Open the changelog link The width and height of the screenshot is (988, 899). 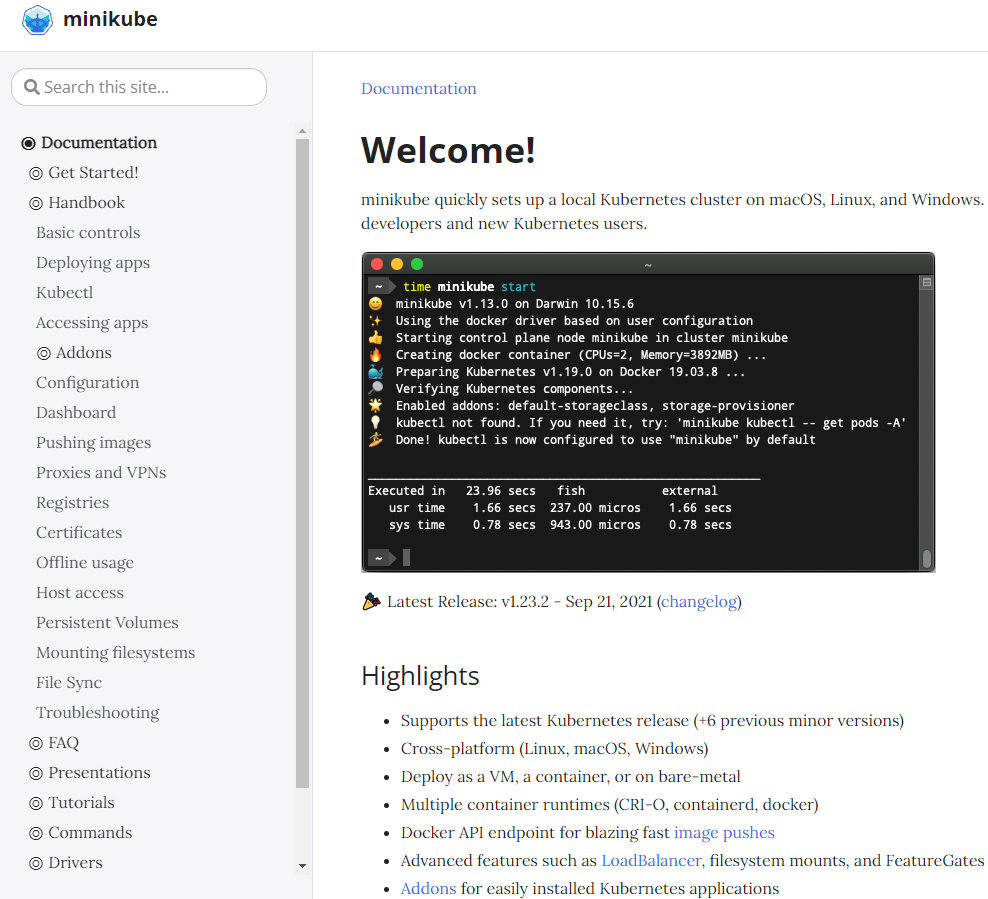click(x=699, y=602)
